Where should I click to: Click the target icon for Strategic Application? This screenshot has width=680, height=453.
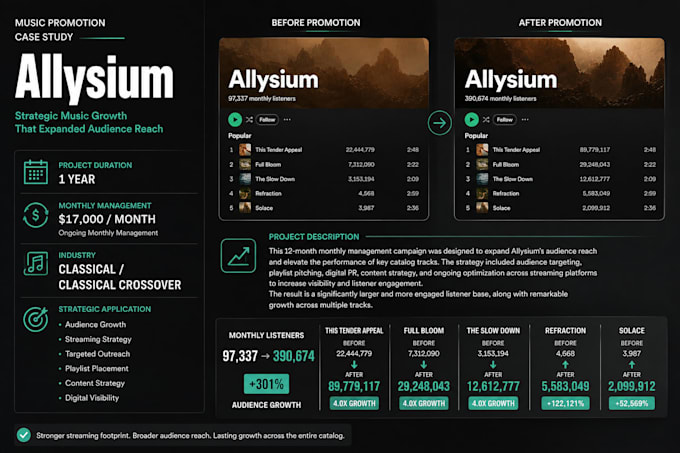(36, 319)
